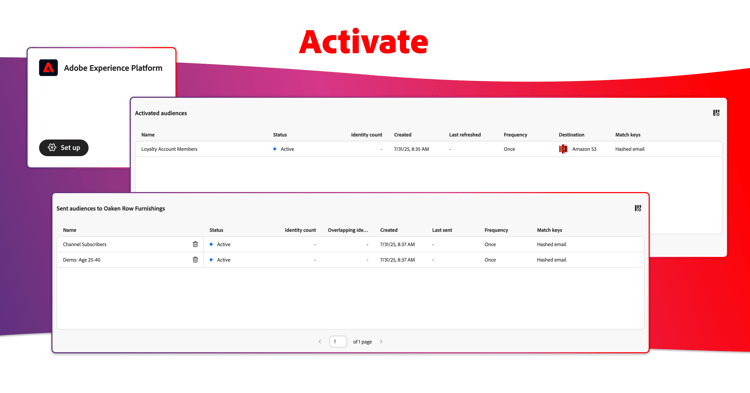Go to next page arrow
This screenshot has width=750, height=393.
[x=381, y=342]
